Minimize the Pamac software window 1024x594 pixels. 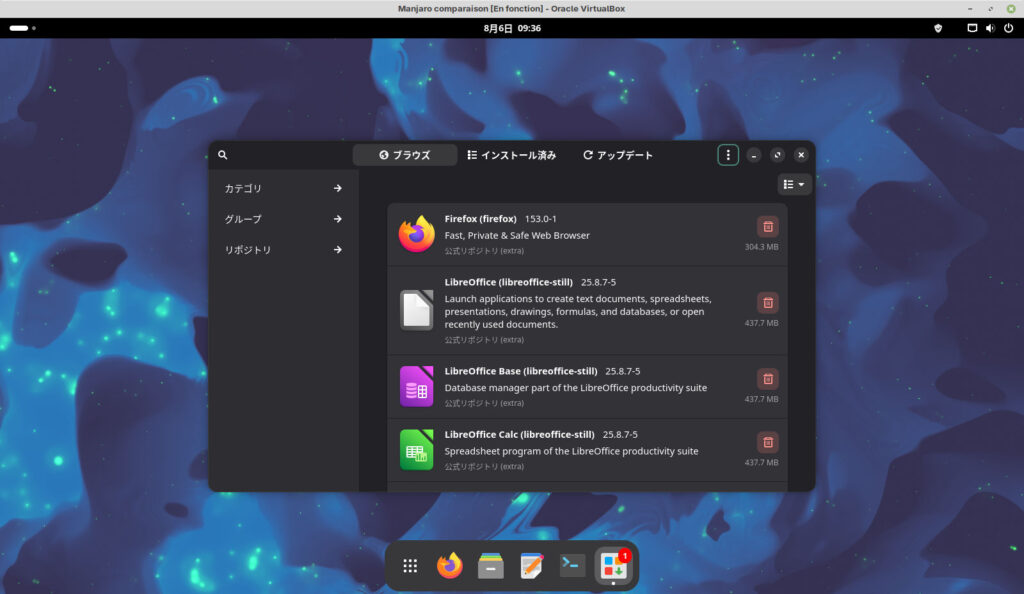click(754, 155)
